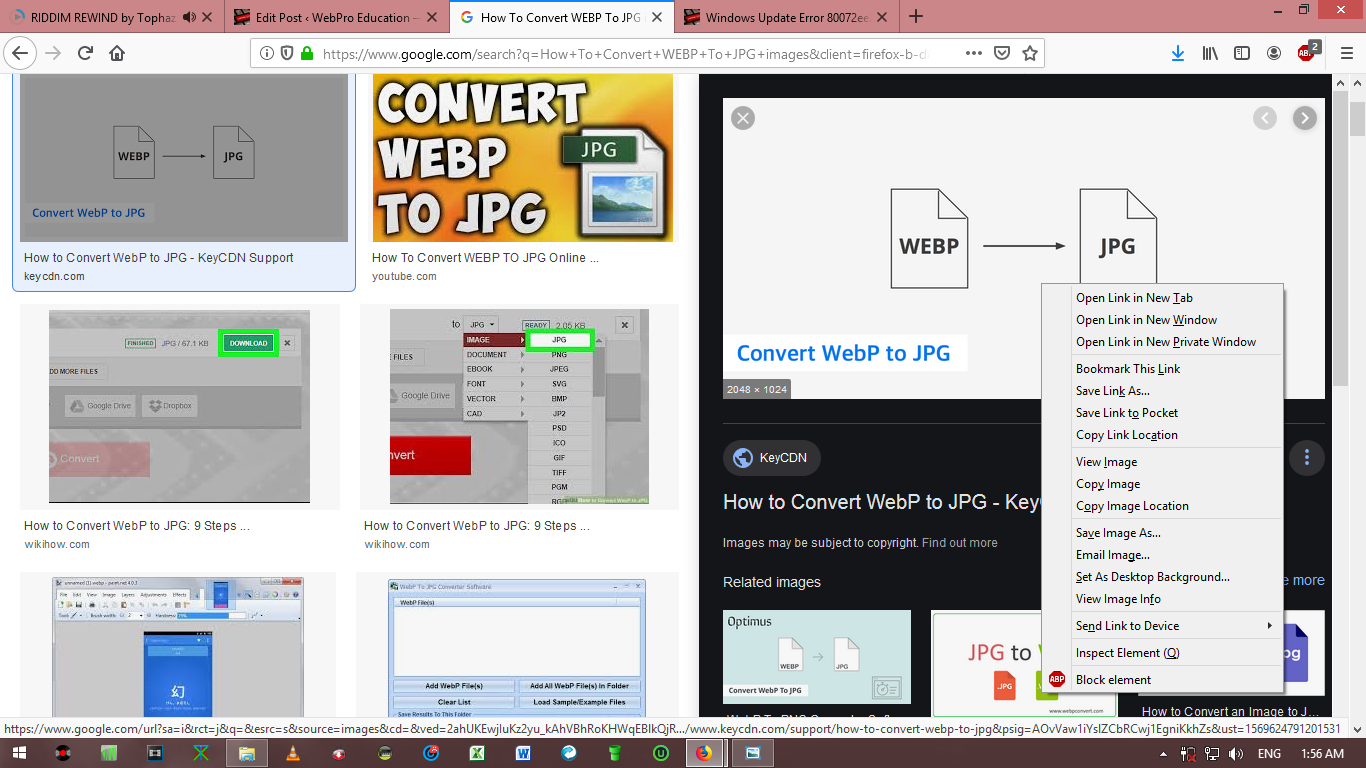This screenshot has height=768, width=1366.
Task: Open the page actions three-dot menu
Action: 973,53
